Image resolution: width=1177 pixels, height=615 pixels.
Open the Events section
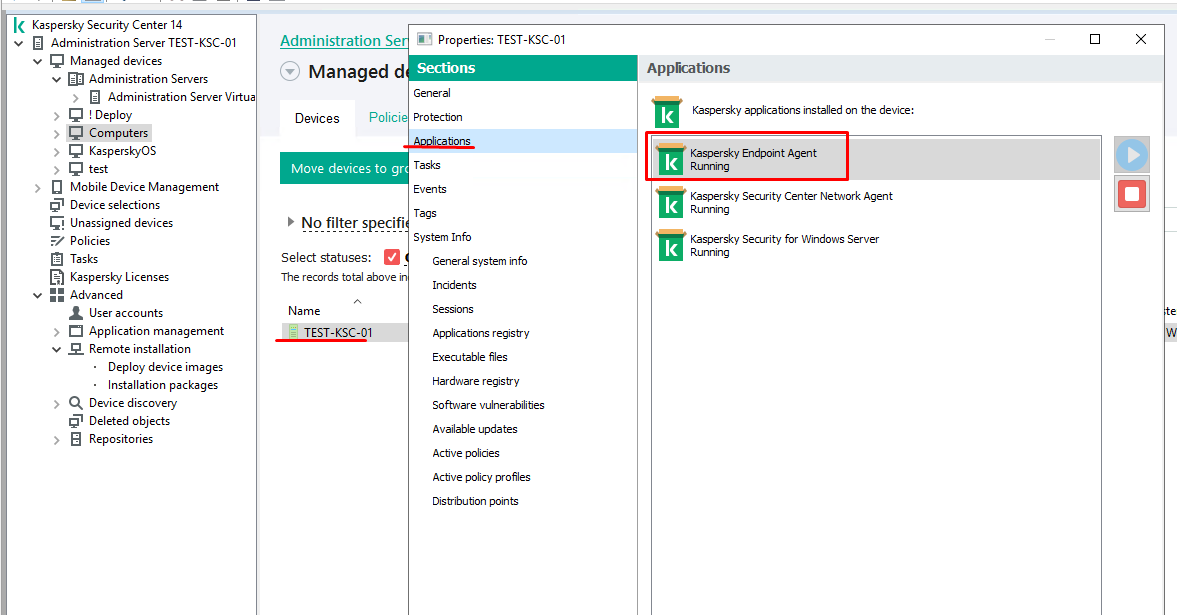[x=523, y=189]
